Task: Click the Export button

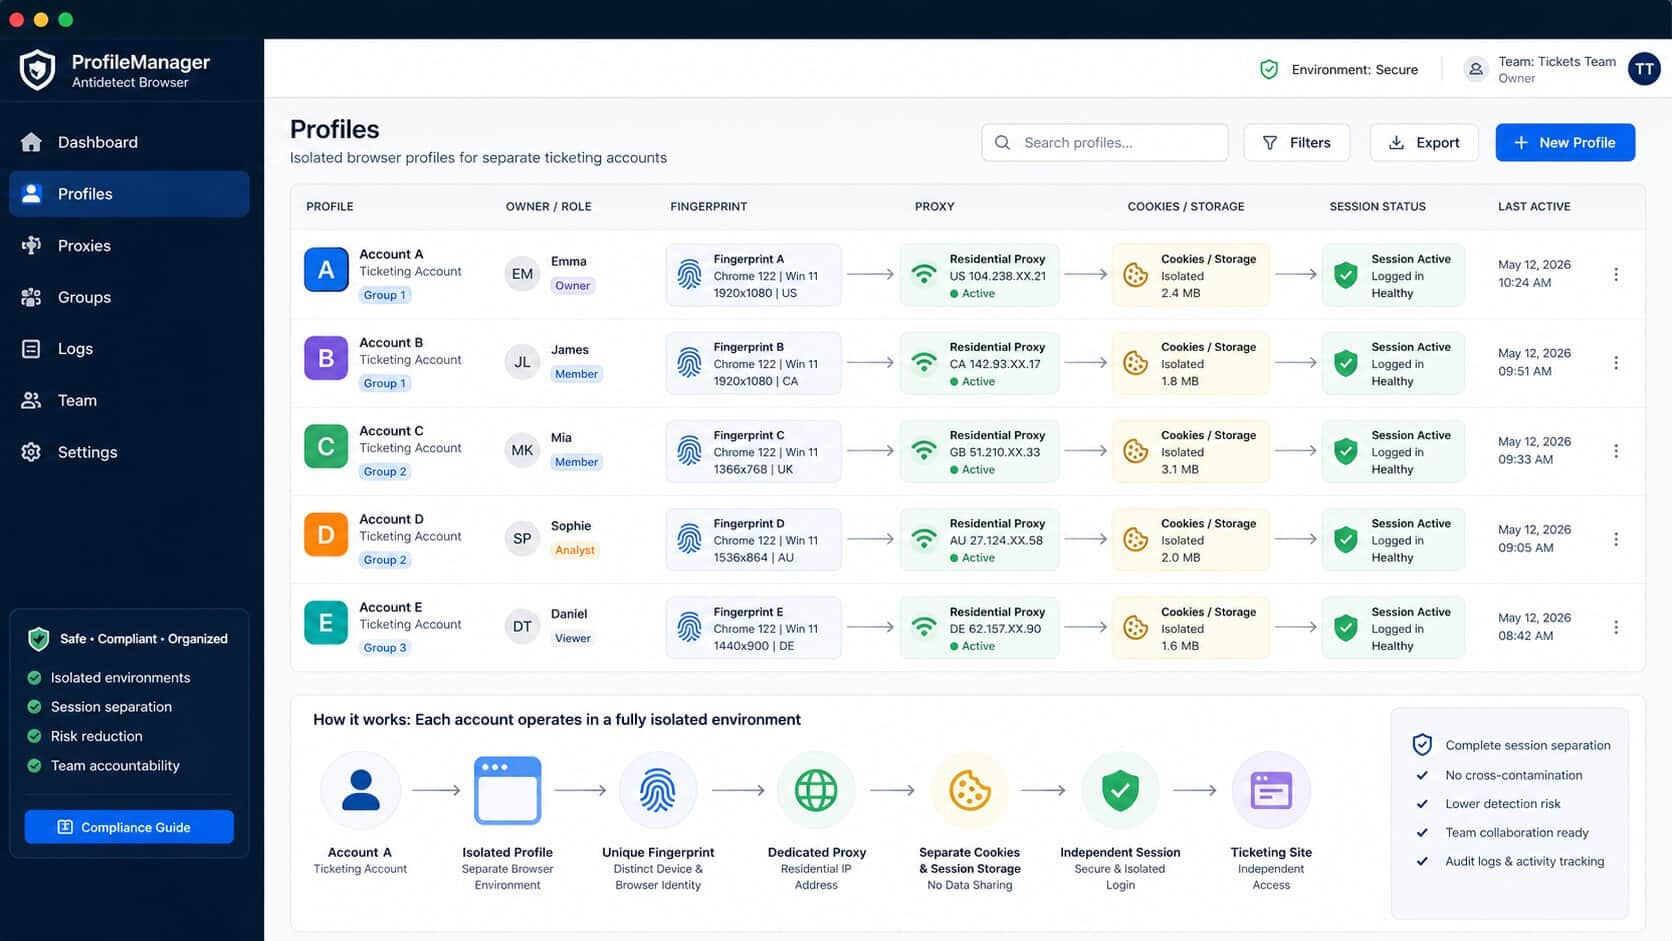Action: (x=1423, y=142)
